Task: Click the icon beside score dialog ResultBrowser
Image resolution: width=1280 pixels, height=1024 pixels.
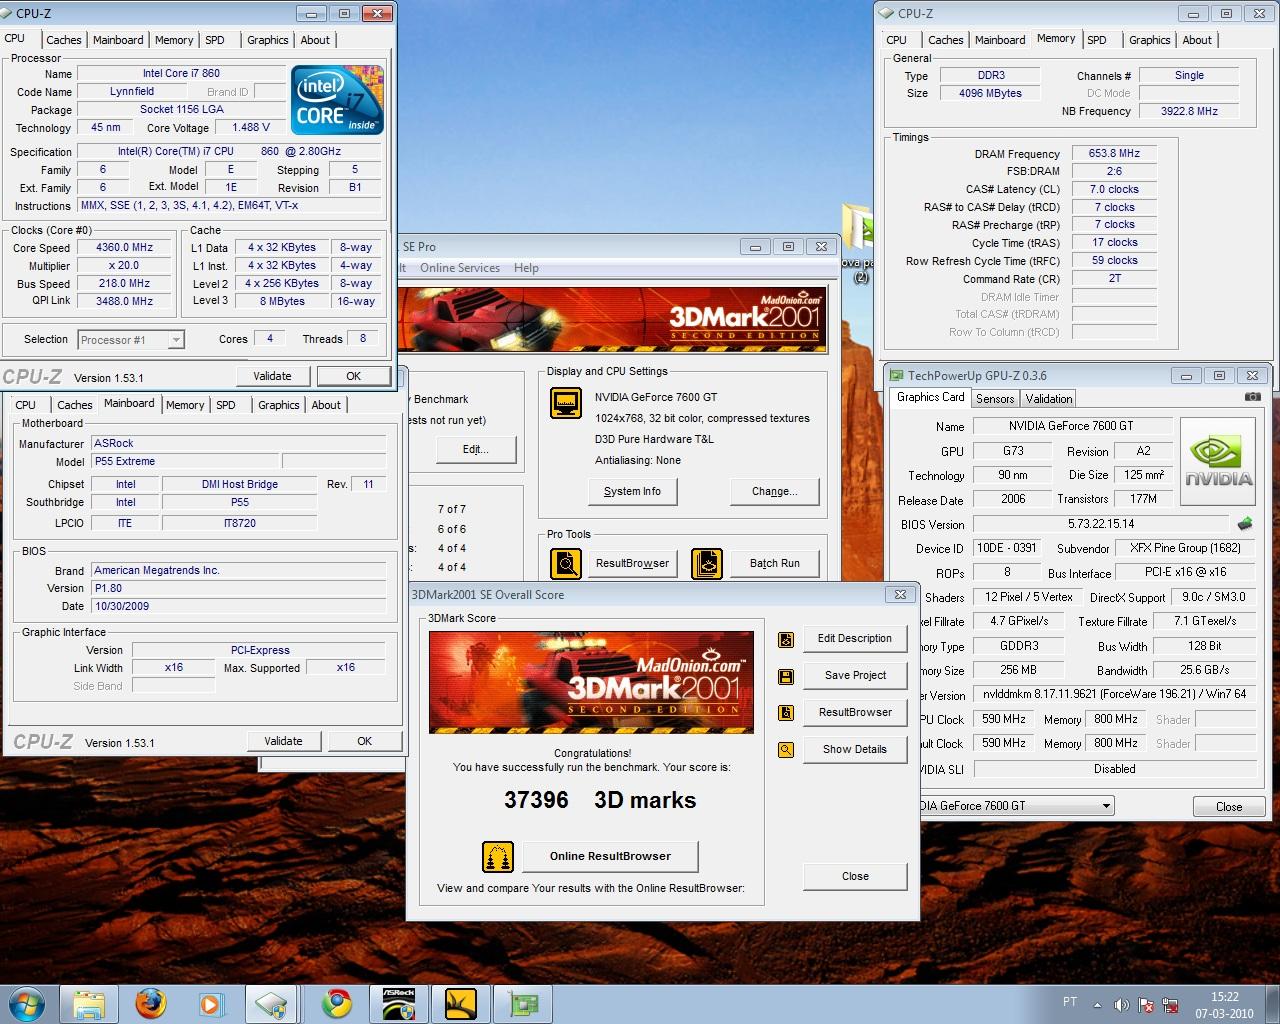Action: [x=786, y=713]
